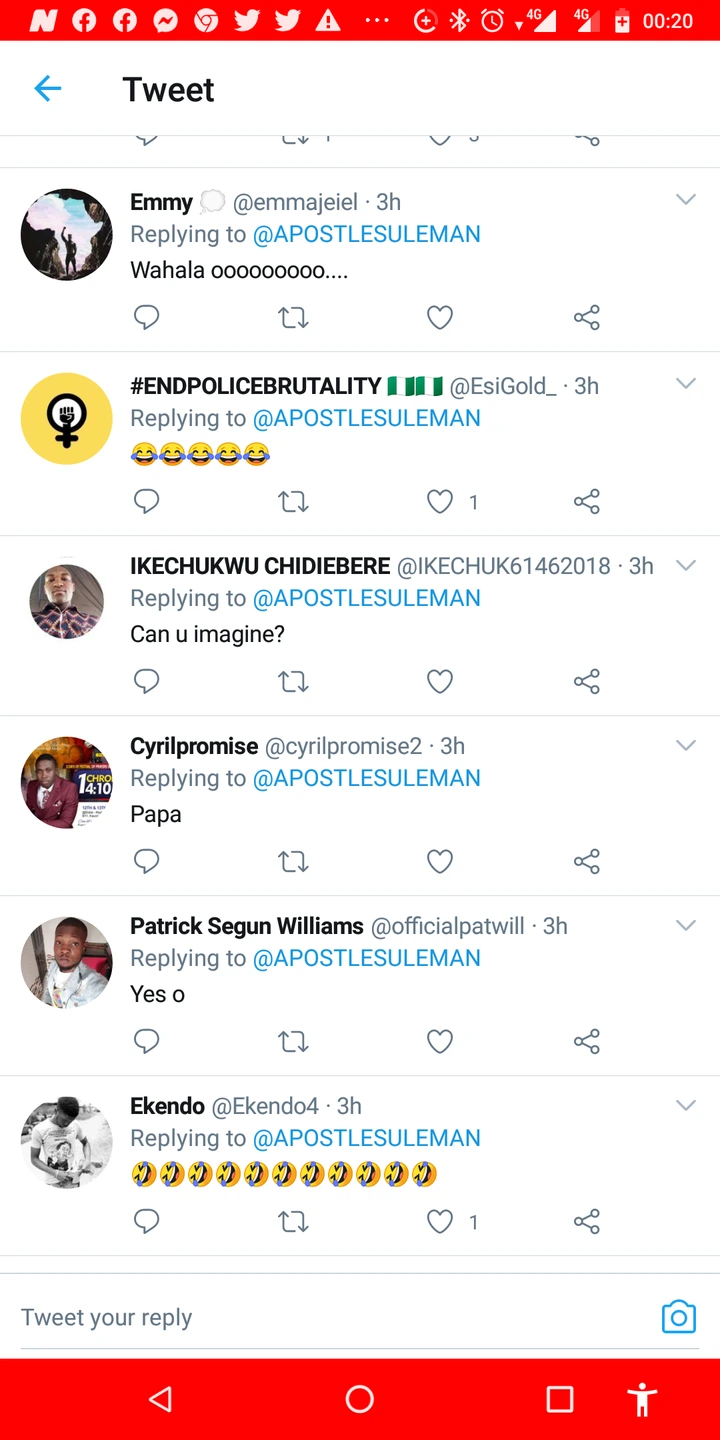Like Ekendo's laughing emoji tweet
Screen dimensions: 720x1440
point(440,1222)
